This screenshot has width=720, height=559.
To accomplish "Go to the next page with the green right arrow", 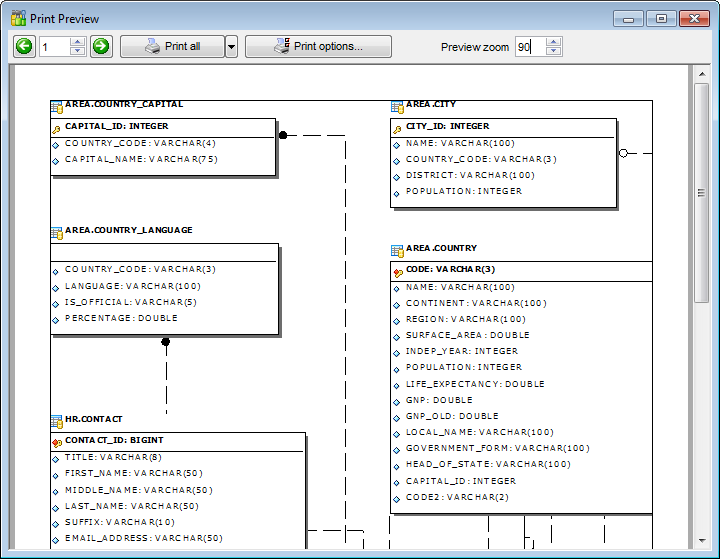I will 101,46.
